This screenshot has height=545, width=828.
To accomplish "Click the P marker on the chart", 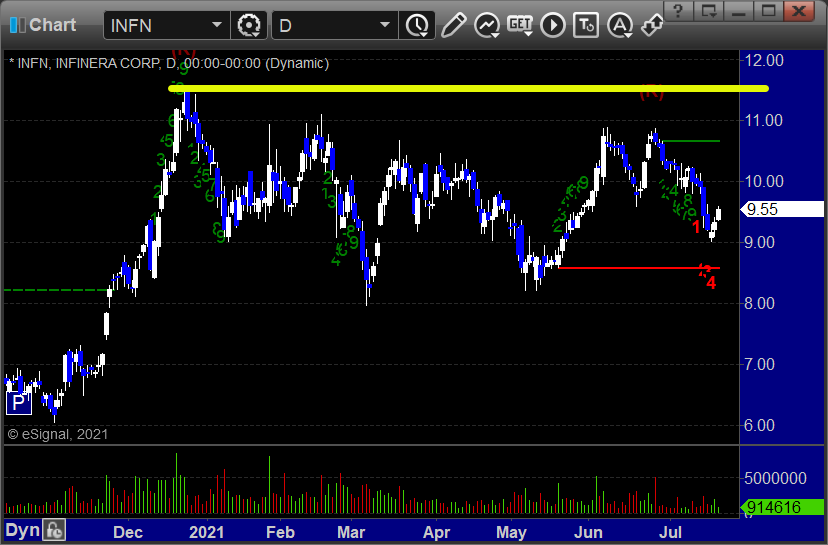I will pyautogui.click(x=18, y=403).
